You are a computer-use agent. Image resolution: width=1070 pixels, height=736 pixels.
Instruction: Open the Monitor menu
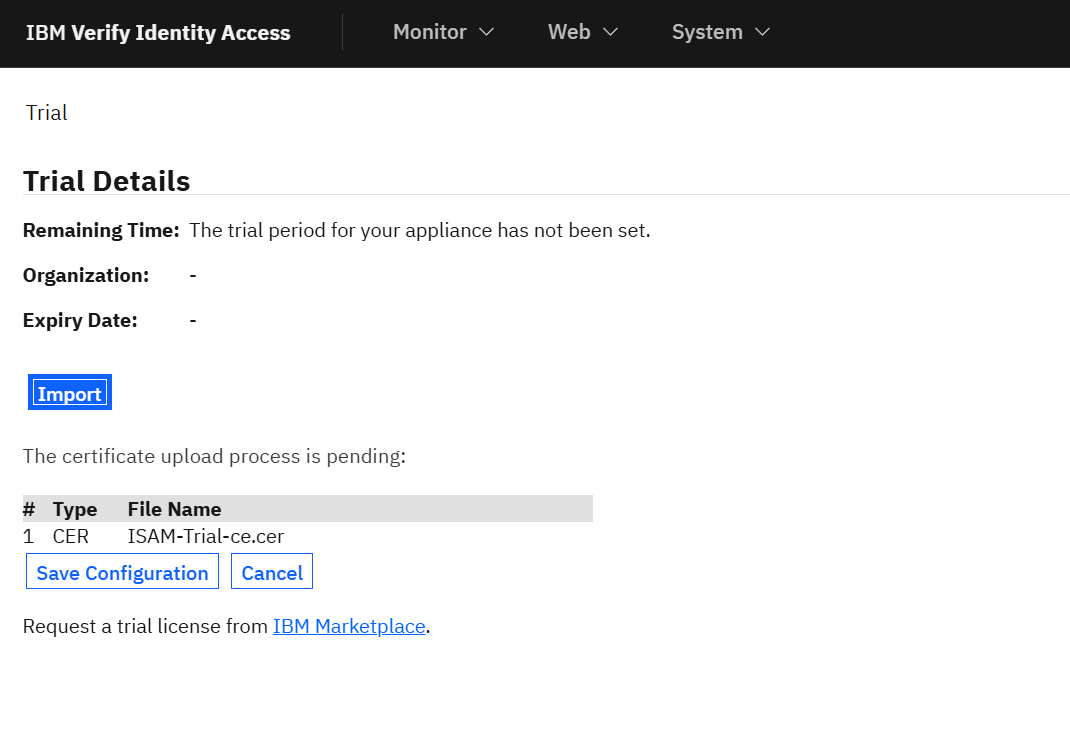pos(443,32)
